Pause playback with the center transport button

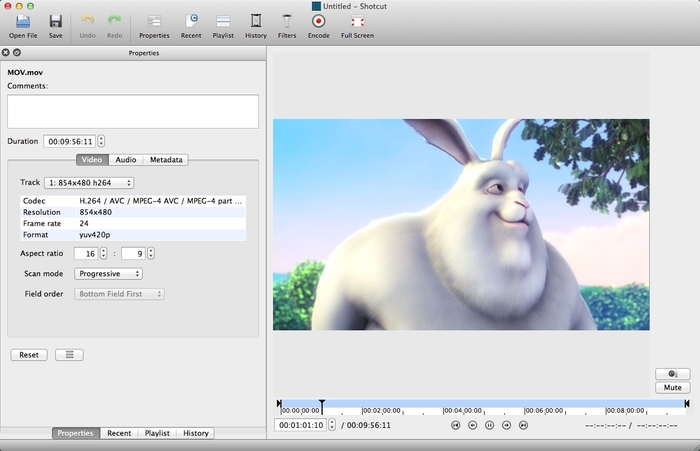point(490,425)
